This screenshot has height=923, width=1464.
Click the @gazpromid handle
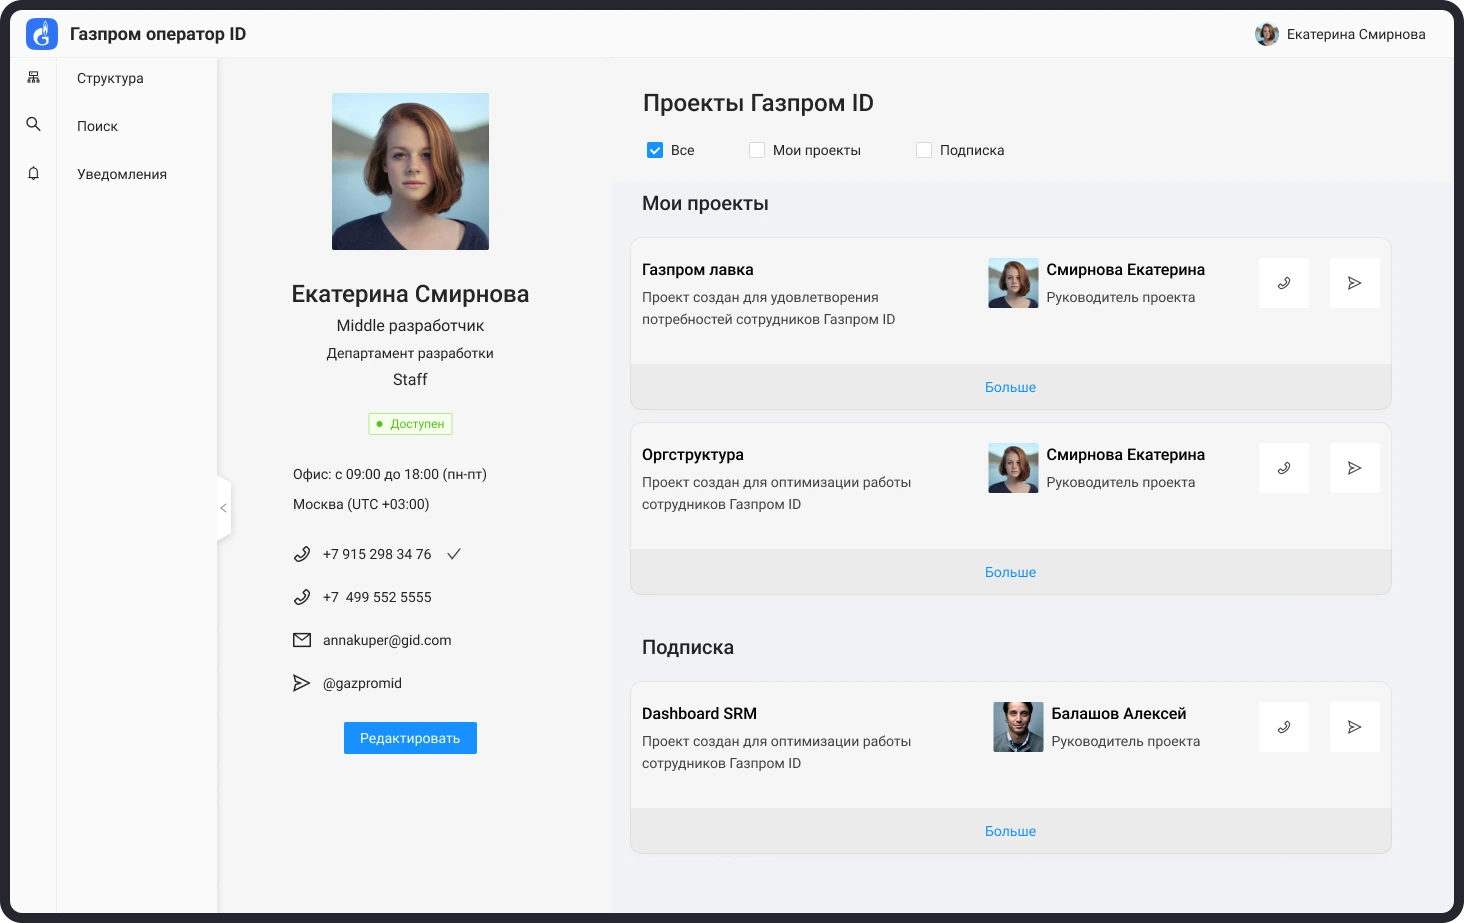click(362, 683)
